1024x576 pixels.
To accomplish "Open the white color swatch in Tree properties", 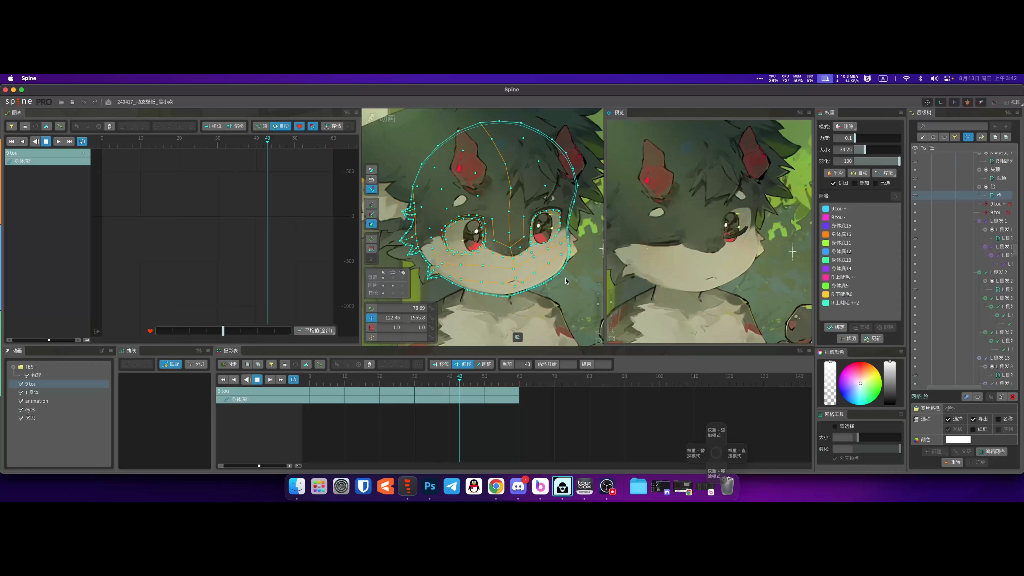I will point(958,440).
